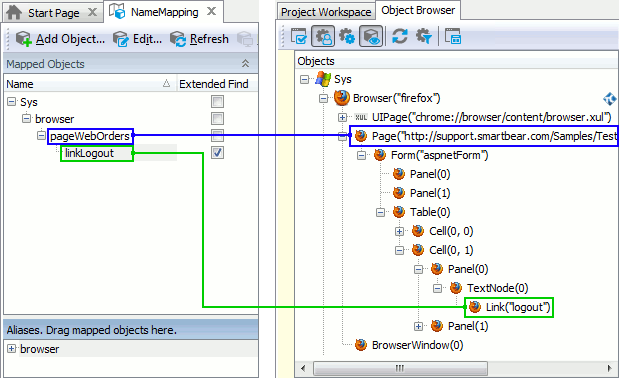Switch to the Start Page tab

pyautogui.click(x=54, y=13)
